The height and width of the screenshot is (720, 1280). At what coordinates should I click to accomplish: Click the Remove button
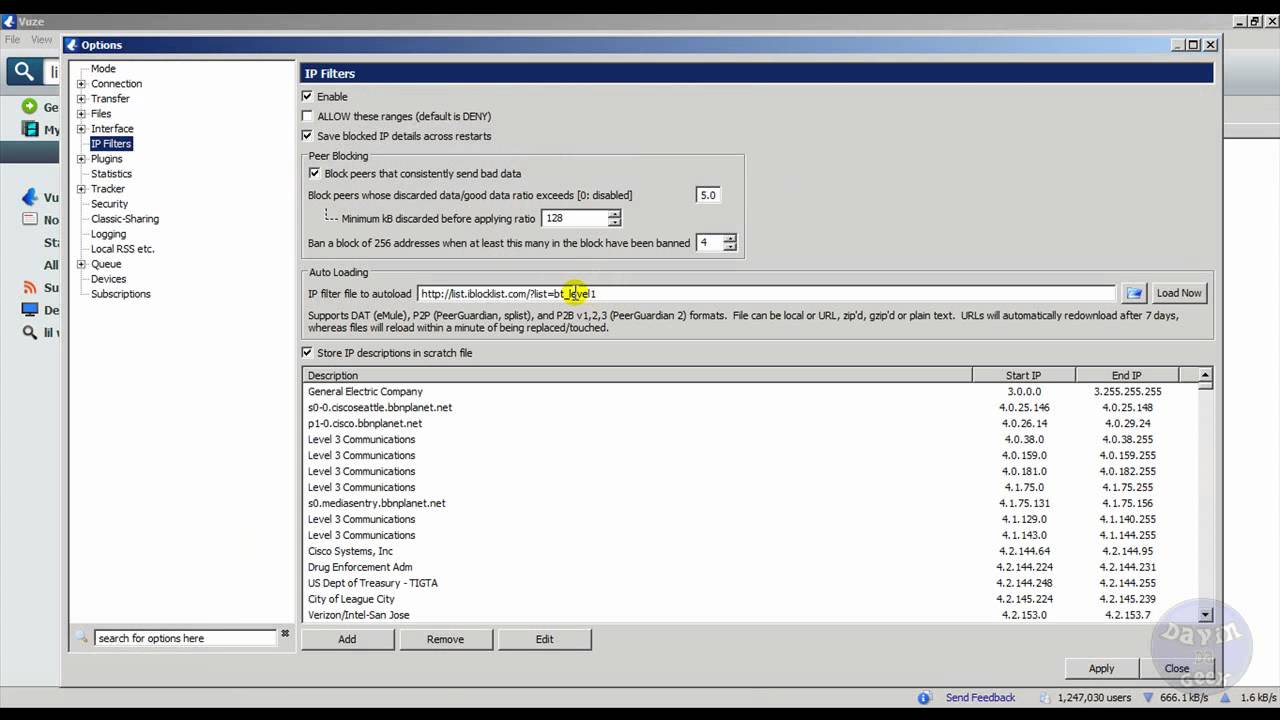point(445,639)
